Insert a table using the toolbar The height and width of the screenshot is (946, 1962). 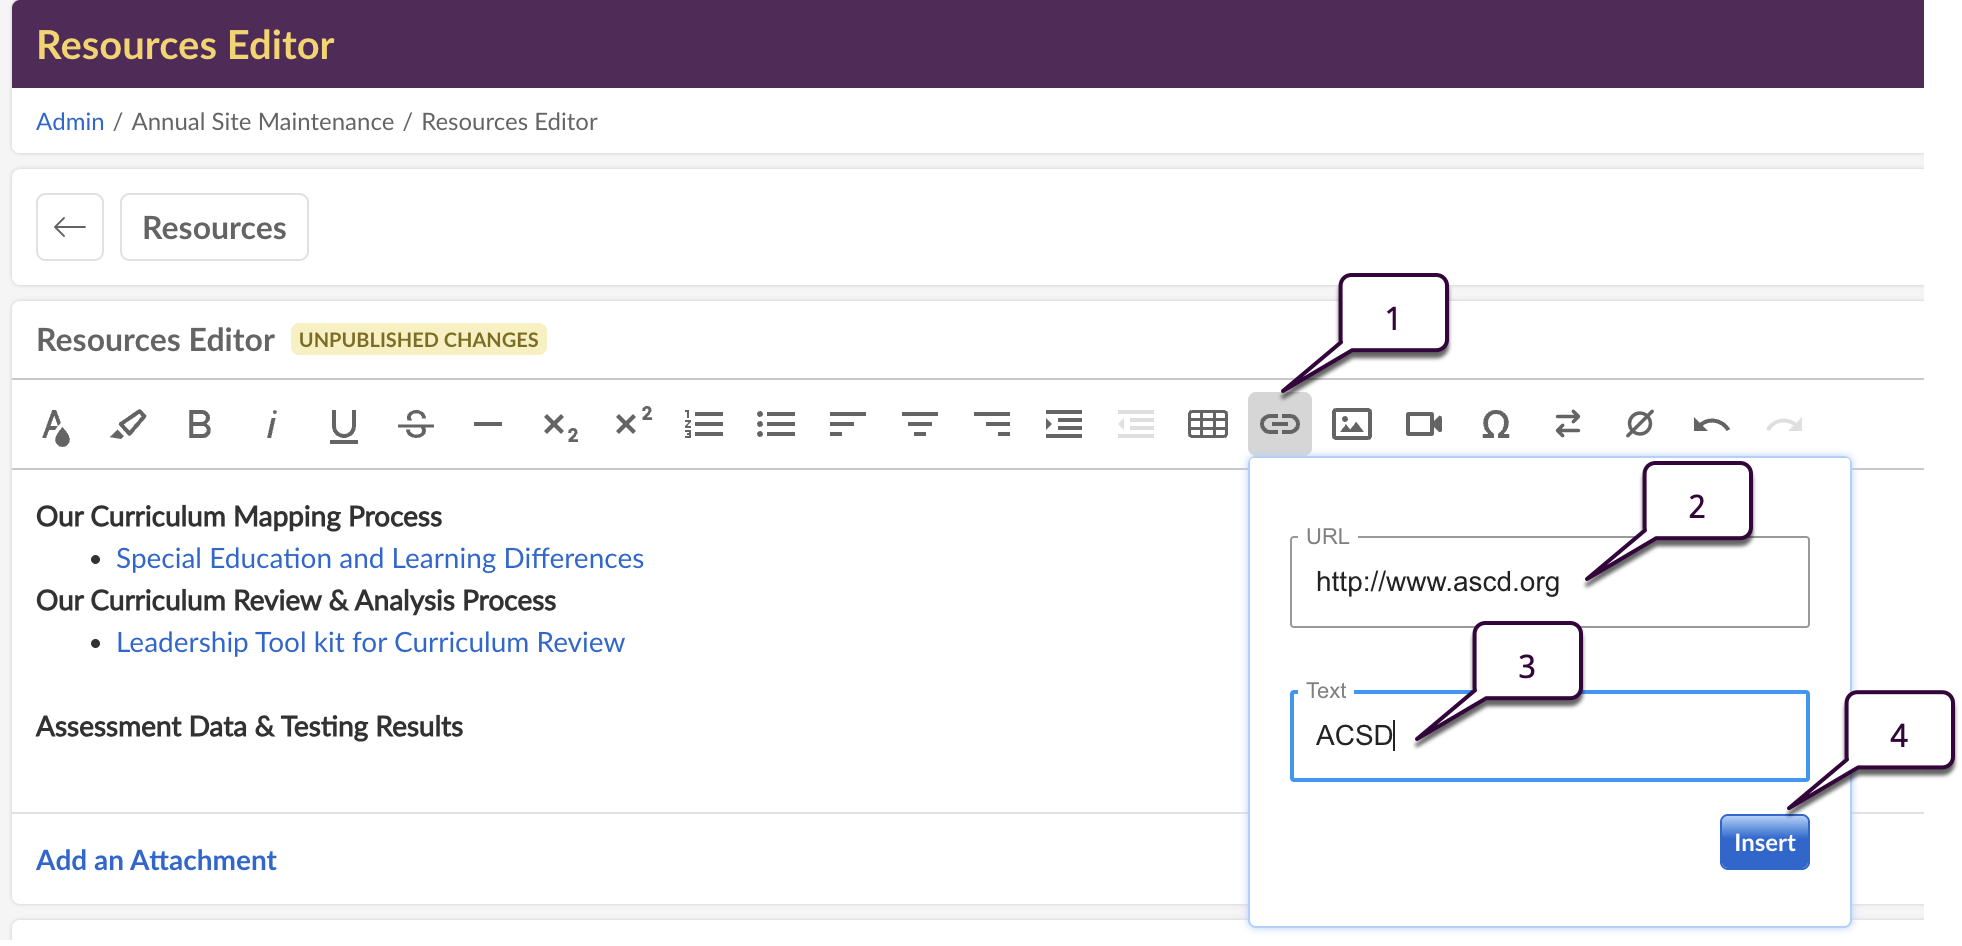1207,425
